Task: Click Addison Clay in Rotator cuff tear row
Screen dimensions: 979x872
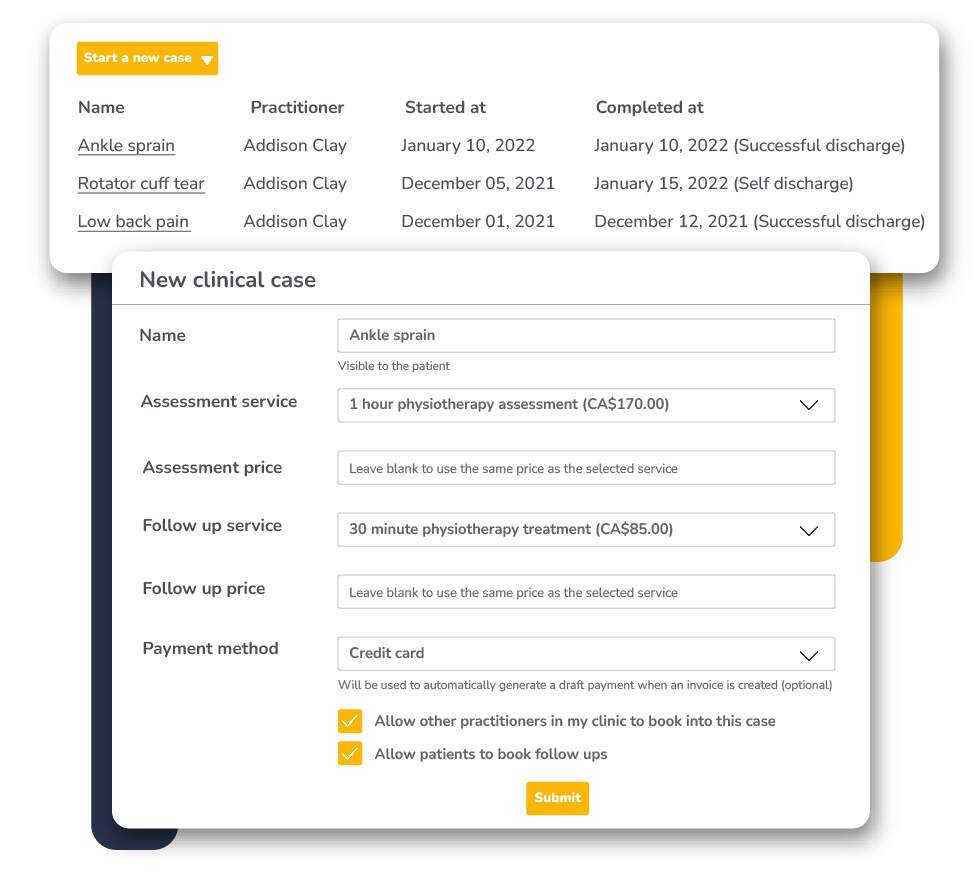Action: point(295,184)
